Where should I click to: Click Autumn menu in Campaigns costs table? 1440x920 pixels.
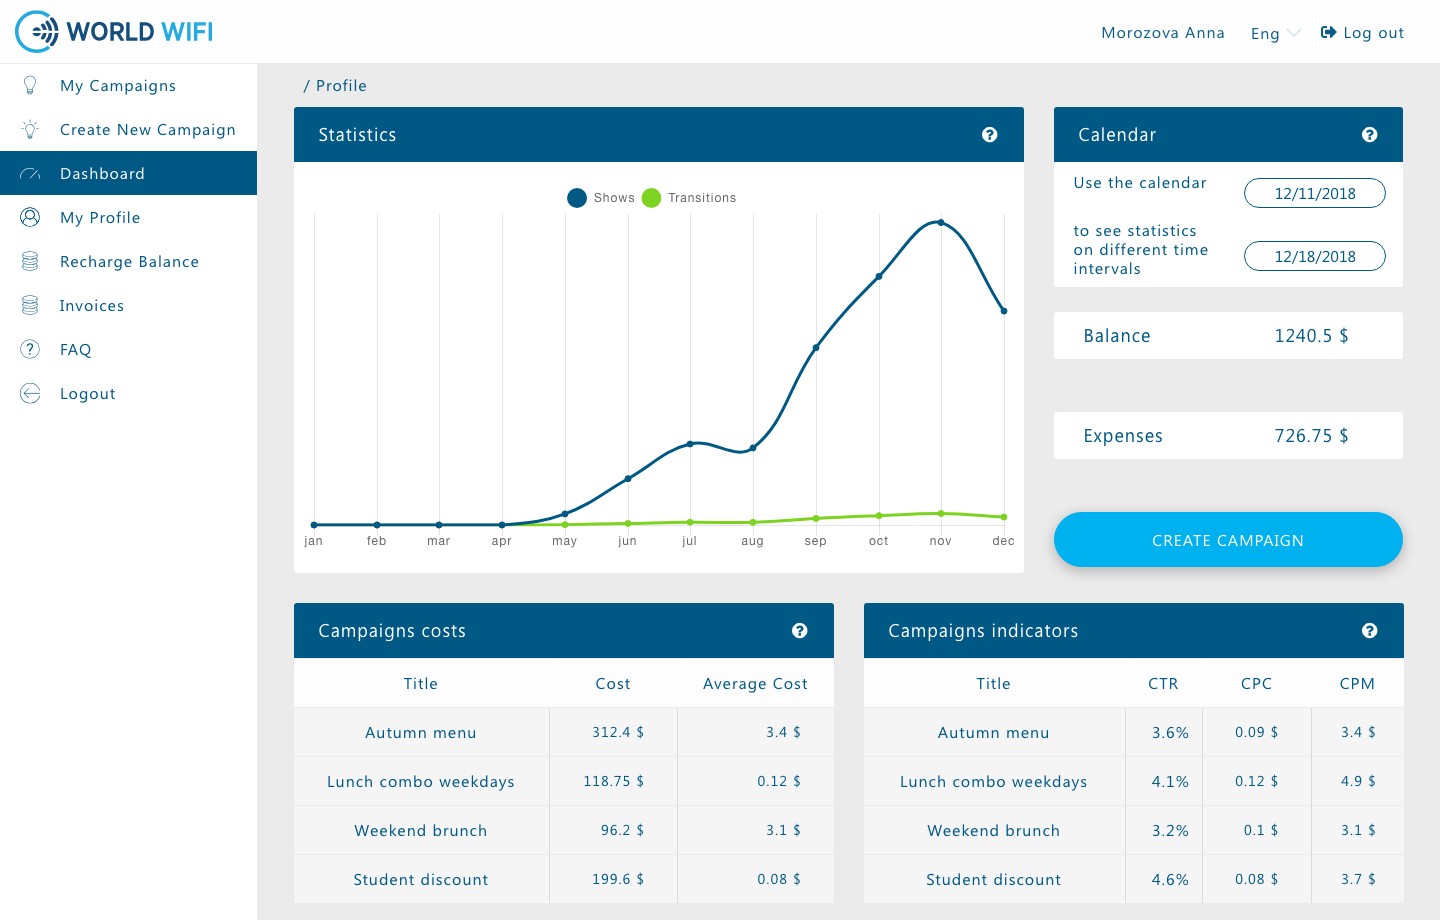421,733
